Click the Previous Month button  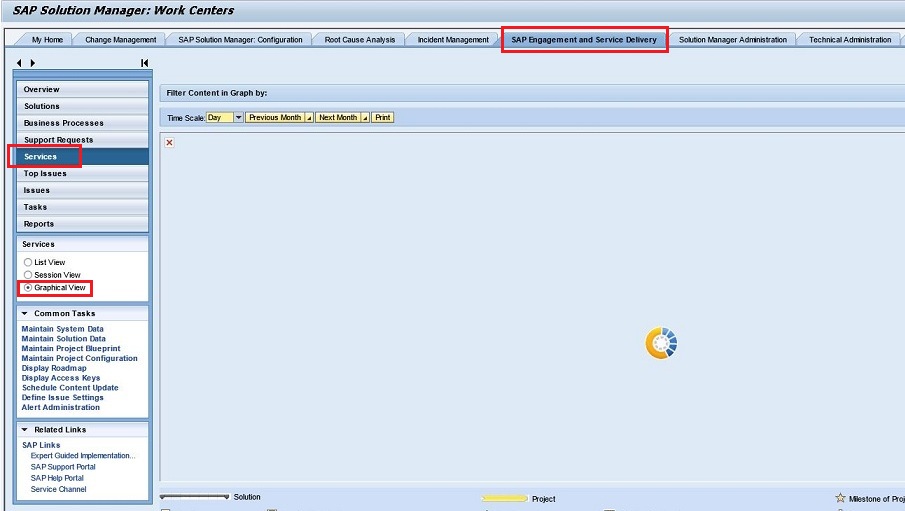coord(275,117)
